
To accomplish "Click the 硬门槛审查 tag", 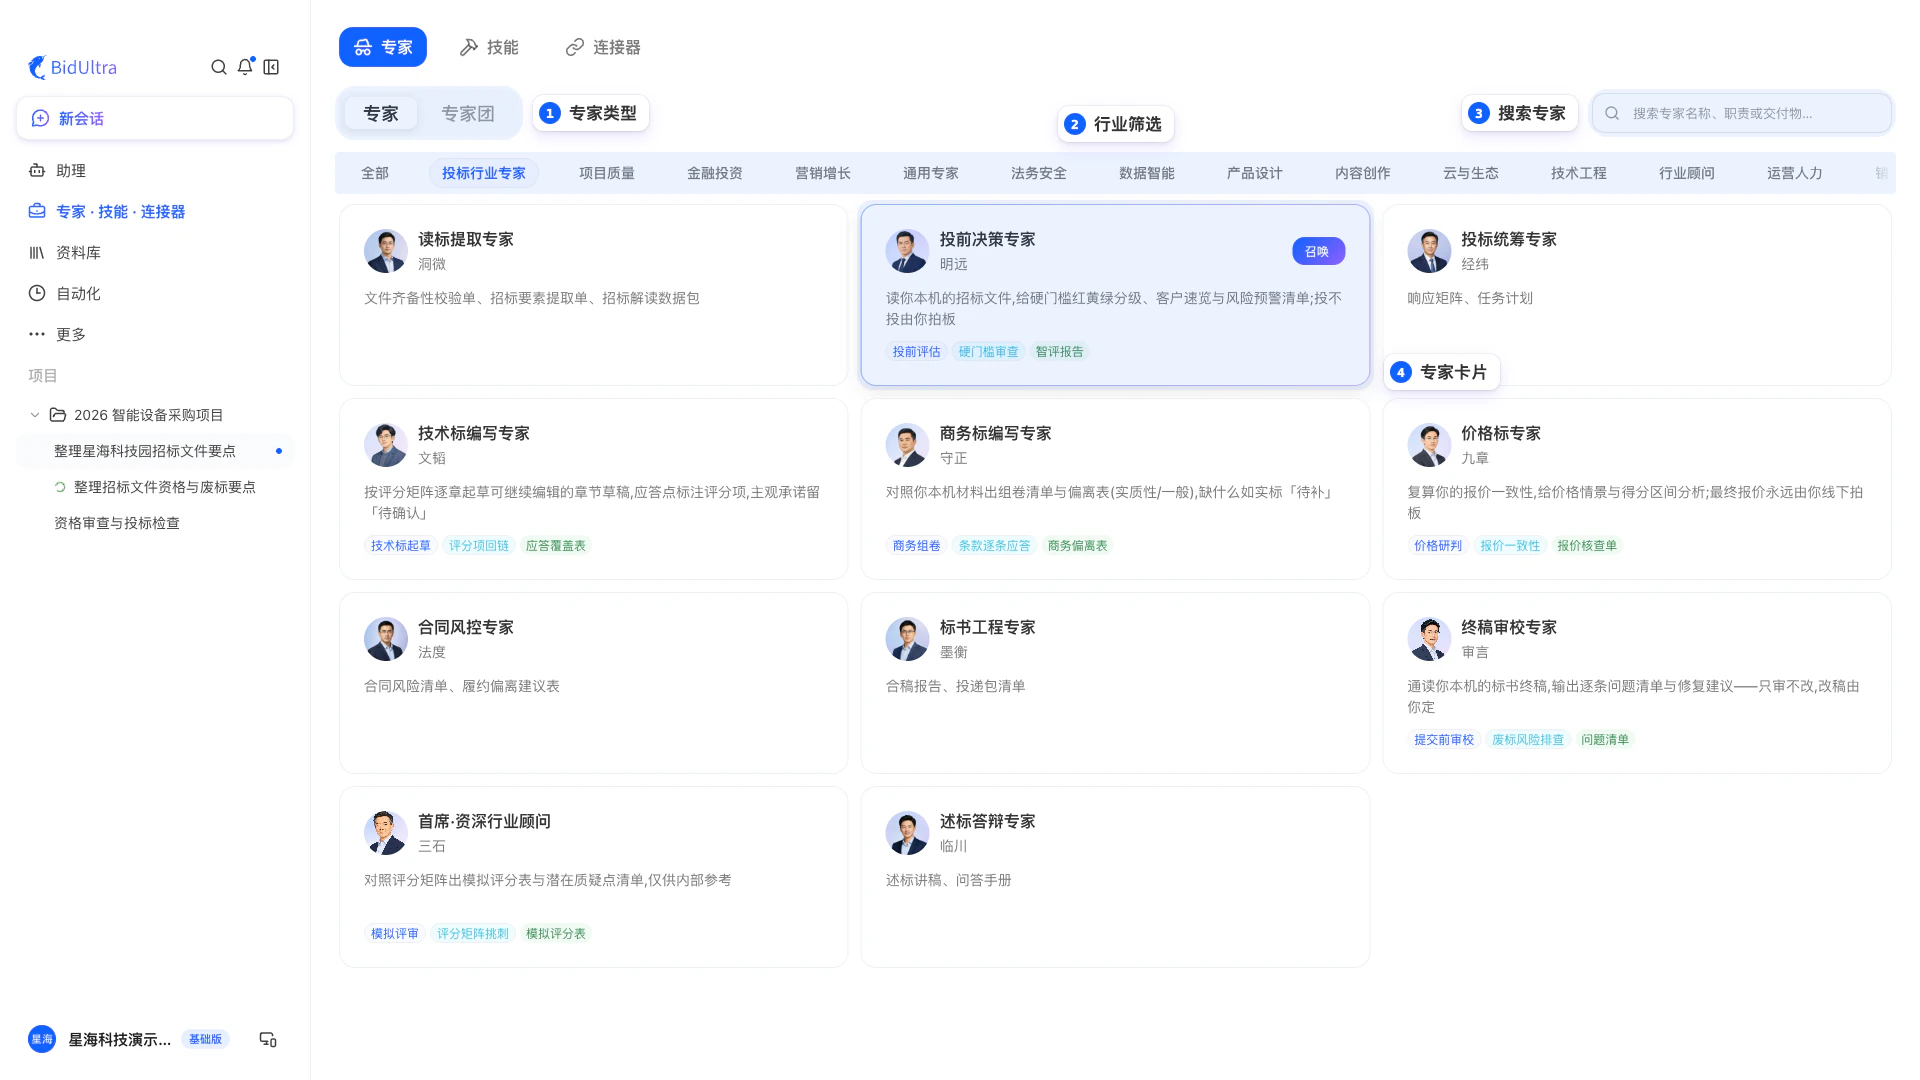I will 988,351.
